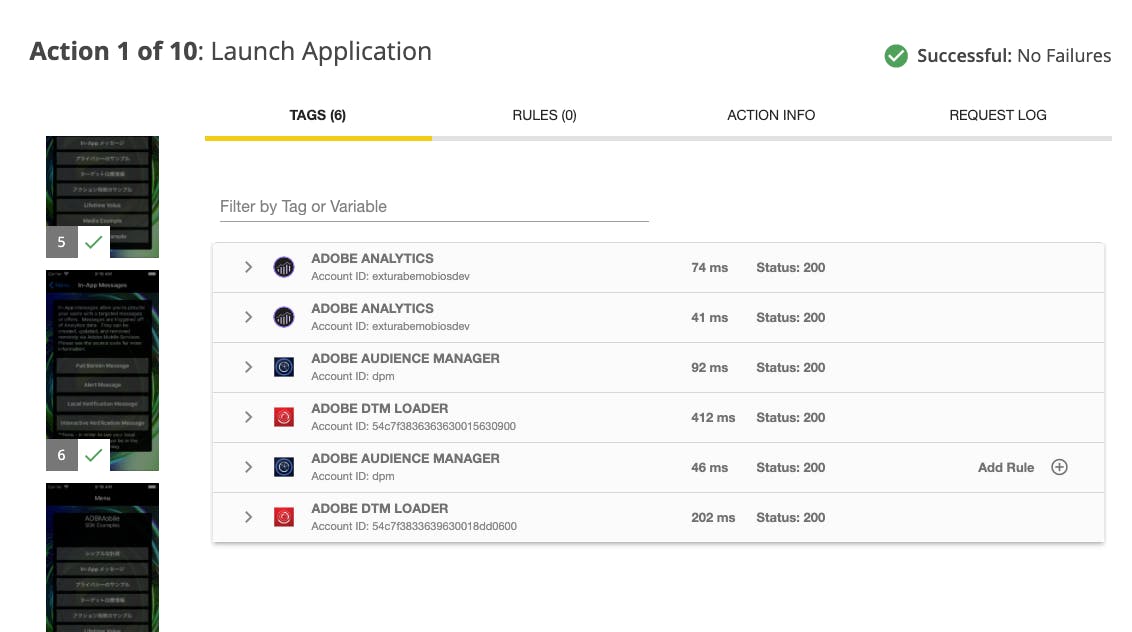Click the green Successful checkmark icon
Image resolution: width=1132 pixels, height=632 pixels.
click(x=896, y=56)
